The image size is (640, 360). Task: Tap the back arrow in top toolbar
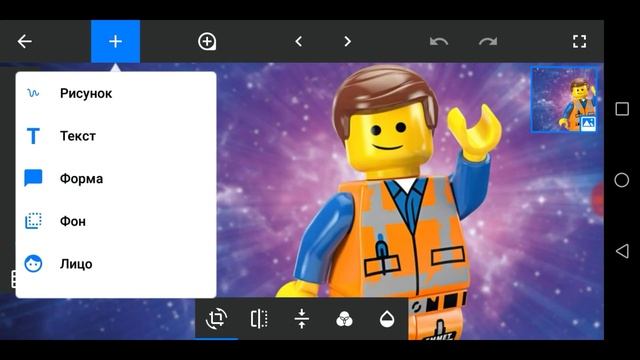(24, 41)
